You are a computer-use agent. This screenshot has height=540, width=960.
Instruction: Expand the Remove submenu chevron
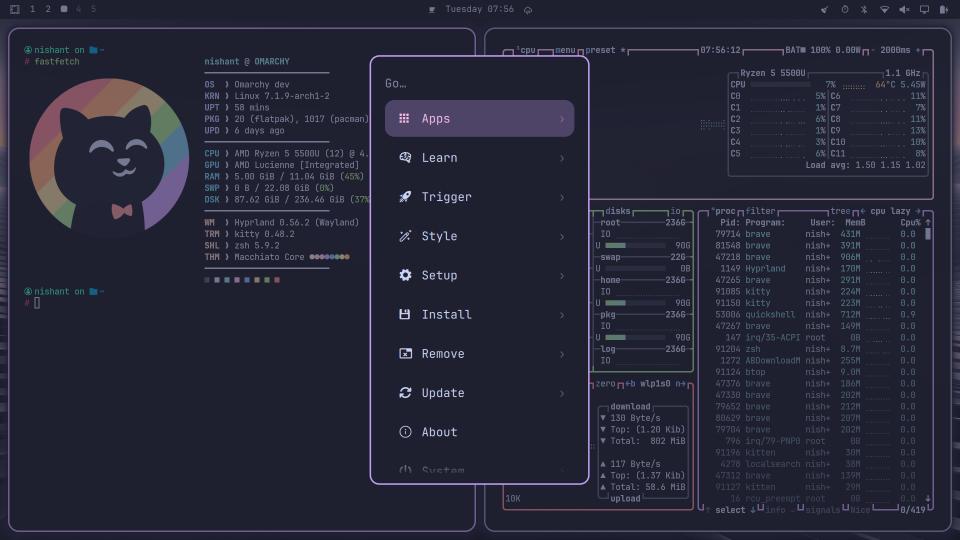[561, 354]
